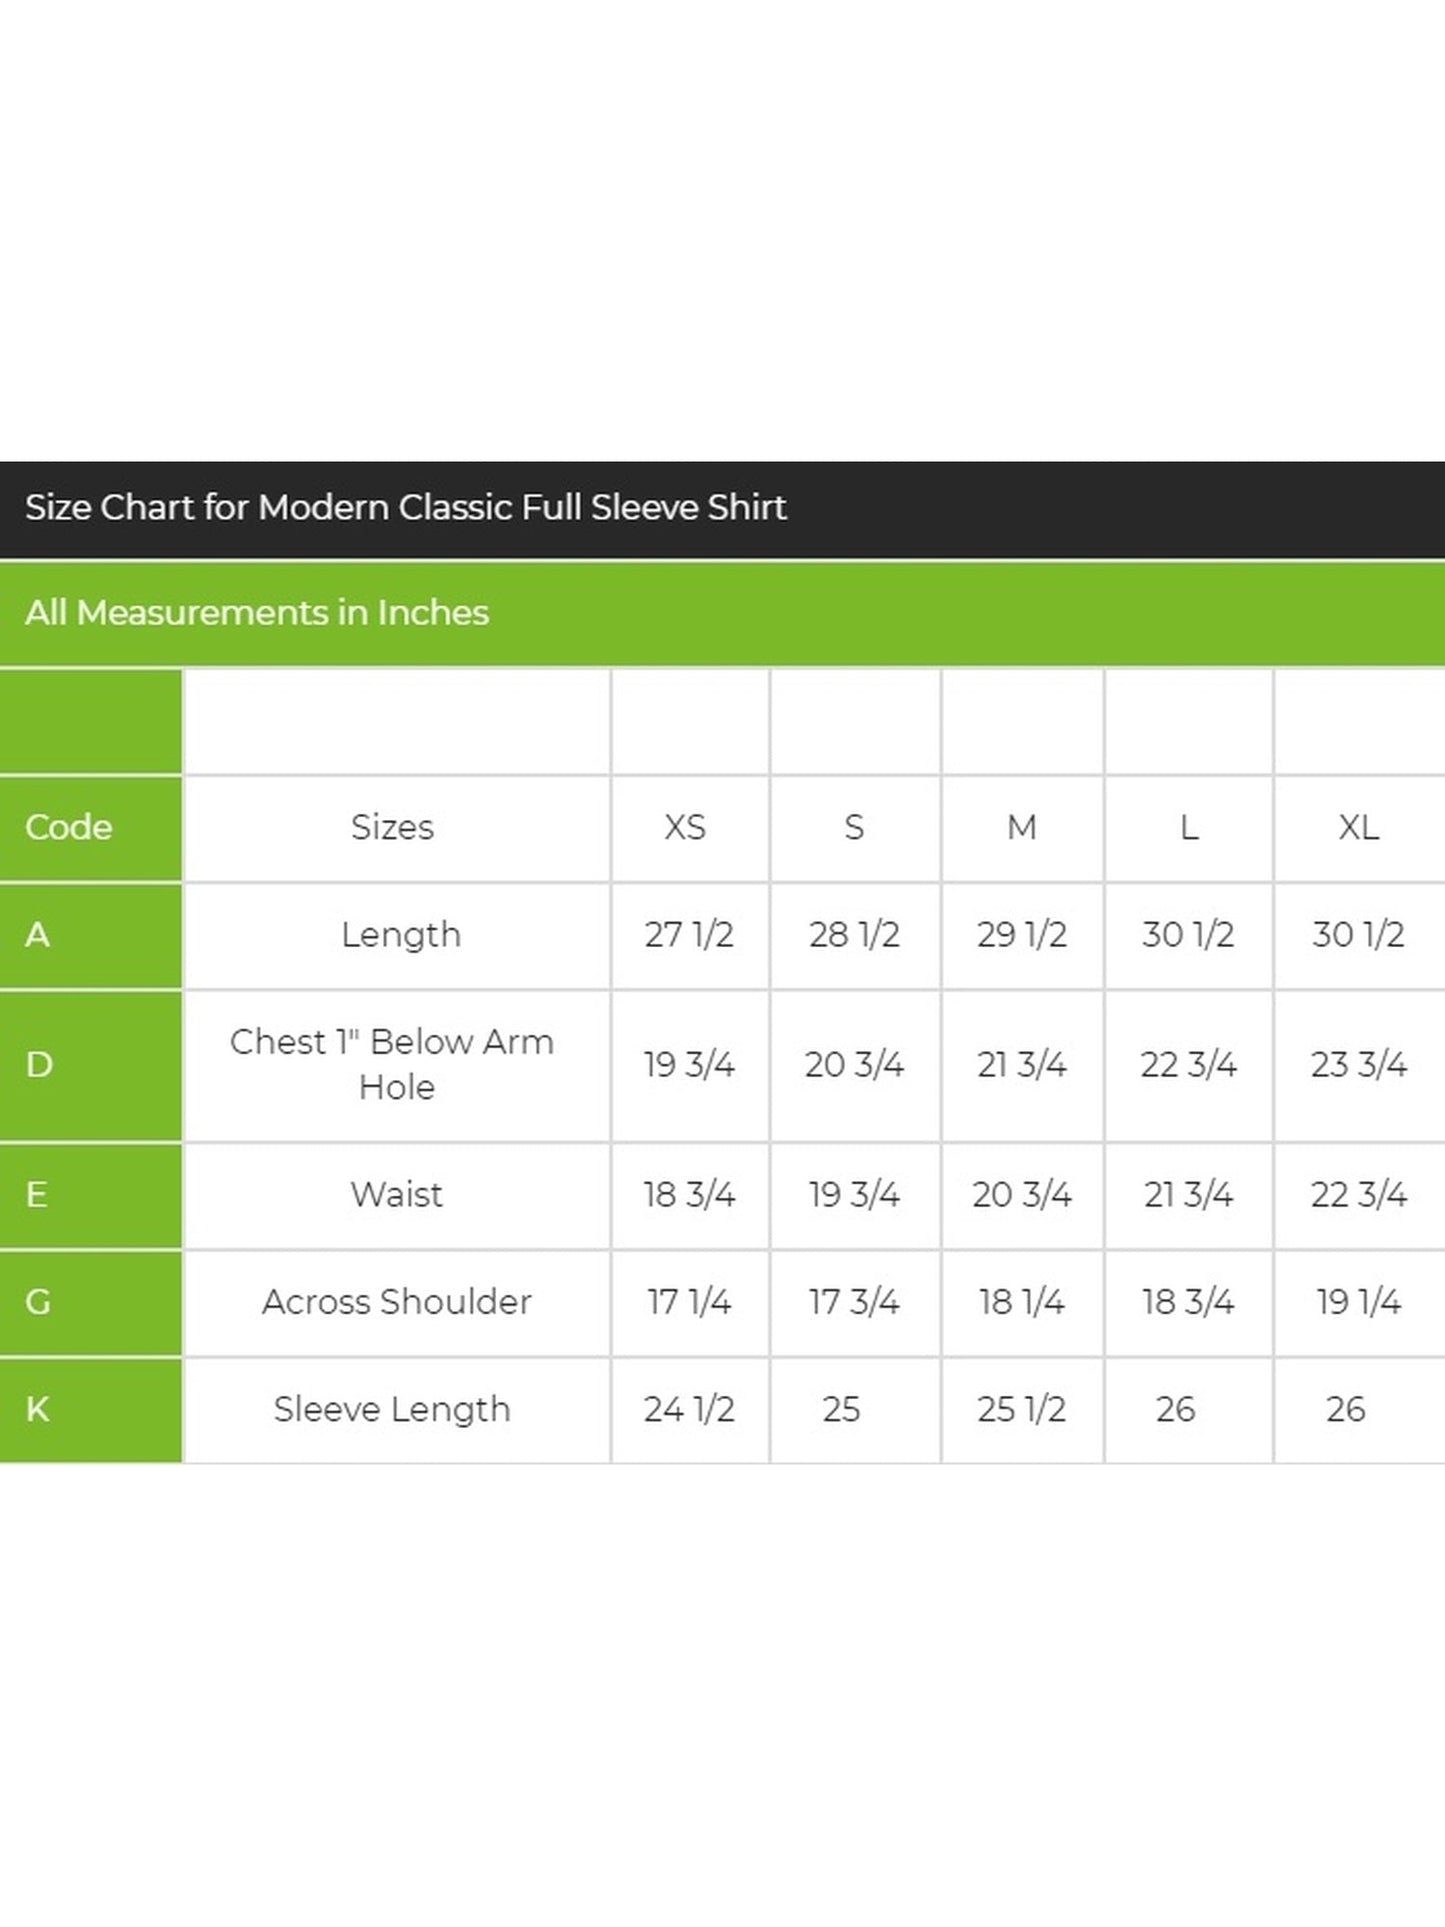Click code A cell in green column
The image size is (1445, 1927).
[x=91, y=936]
